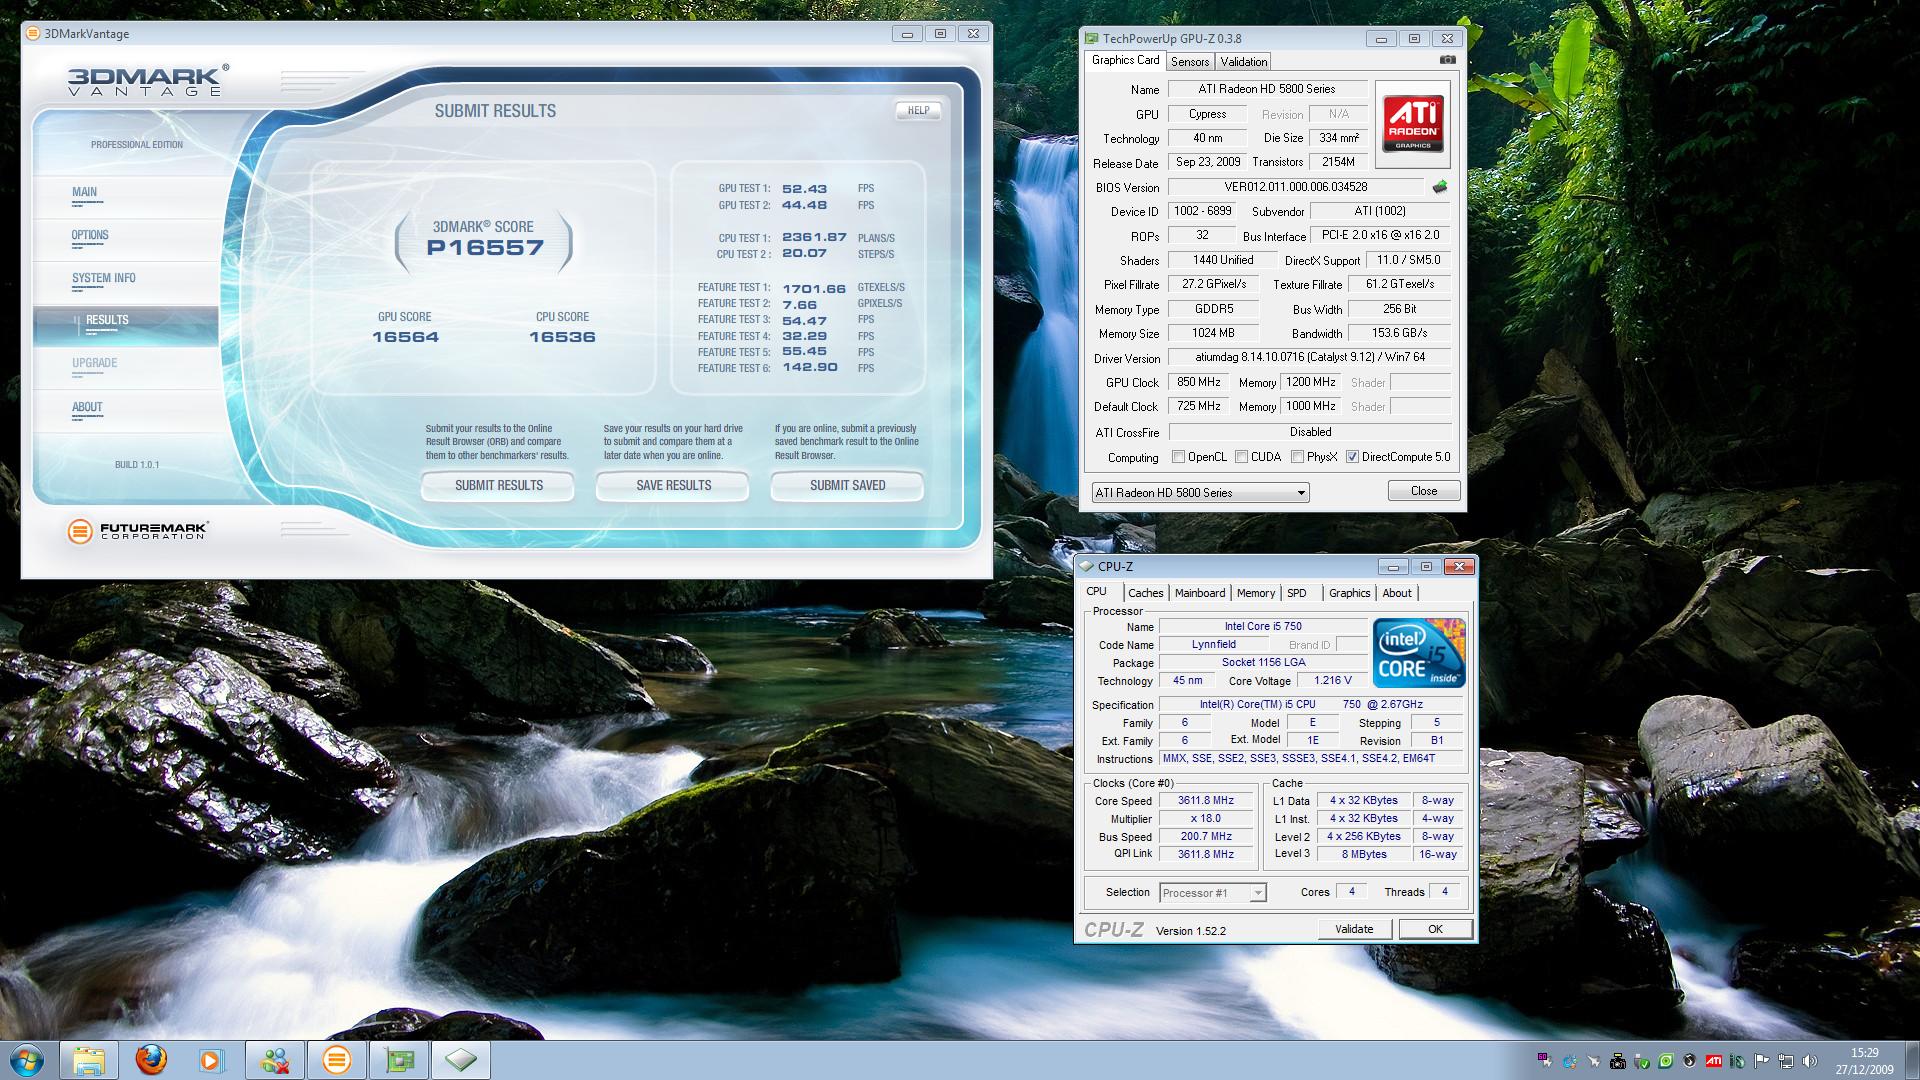Click the Intel Core i5 logo in CPU-Z
1920x1080 pixels.
point(1419,653)
